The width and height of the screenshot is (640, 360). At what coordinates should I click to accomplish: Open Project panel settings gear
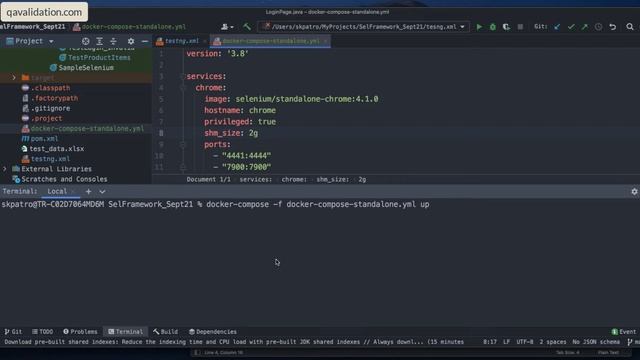[131, 41]
